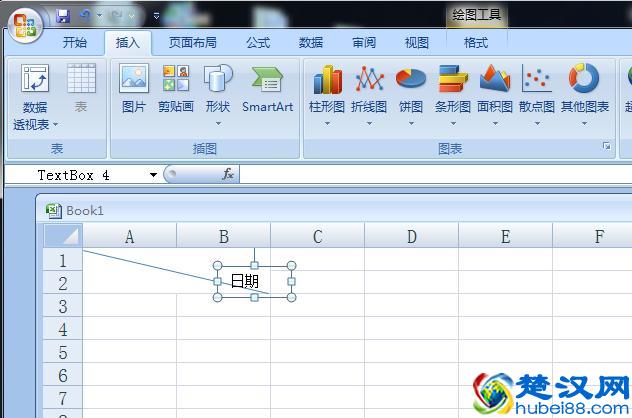Open the Office button menu
The image size is (632, 418).
click(x=25, y=25)
